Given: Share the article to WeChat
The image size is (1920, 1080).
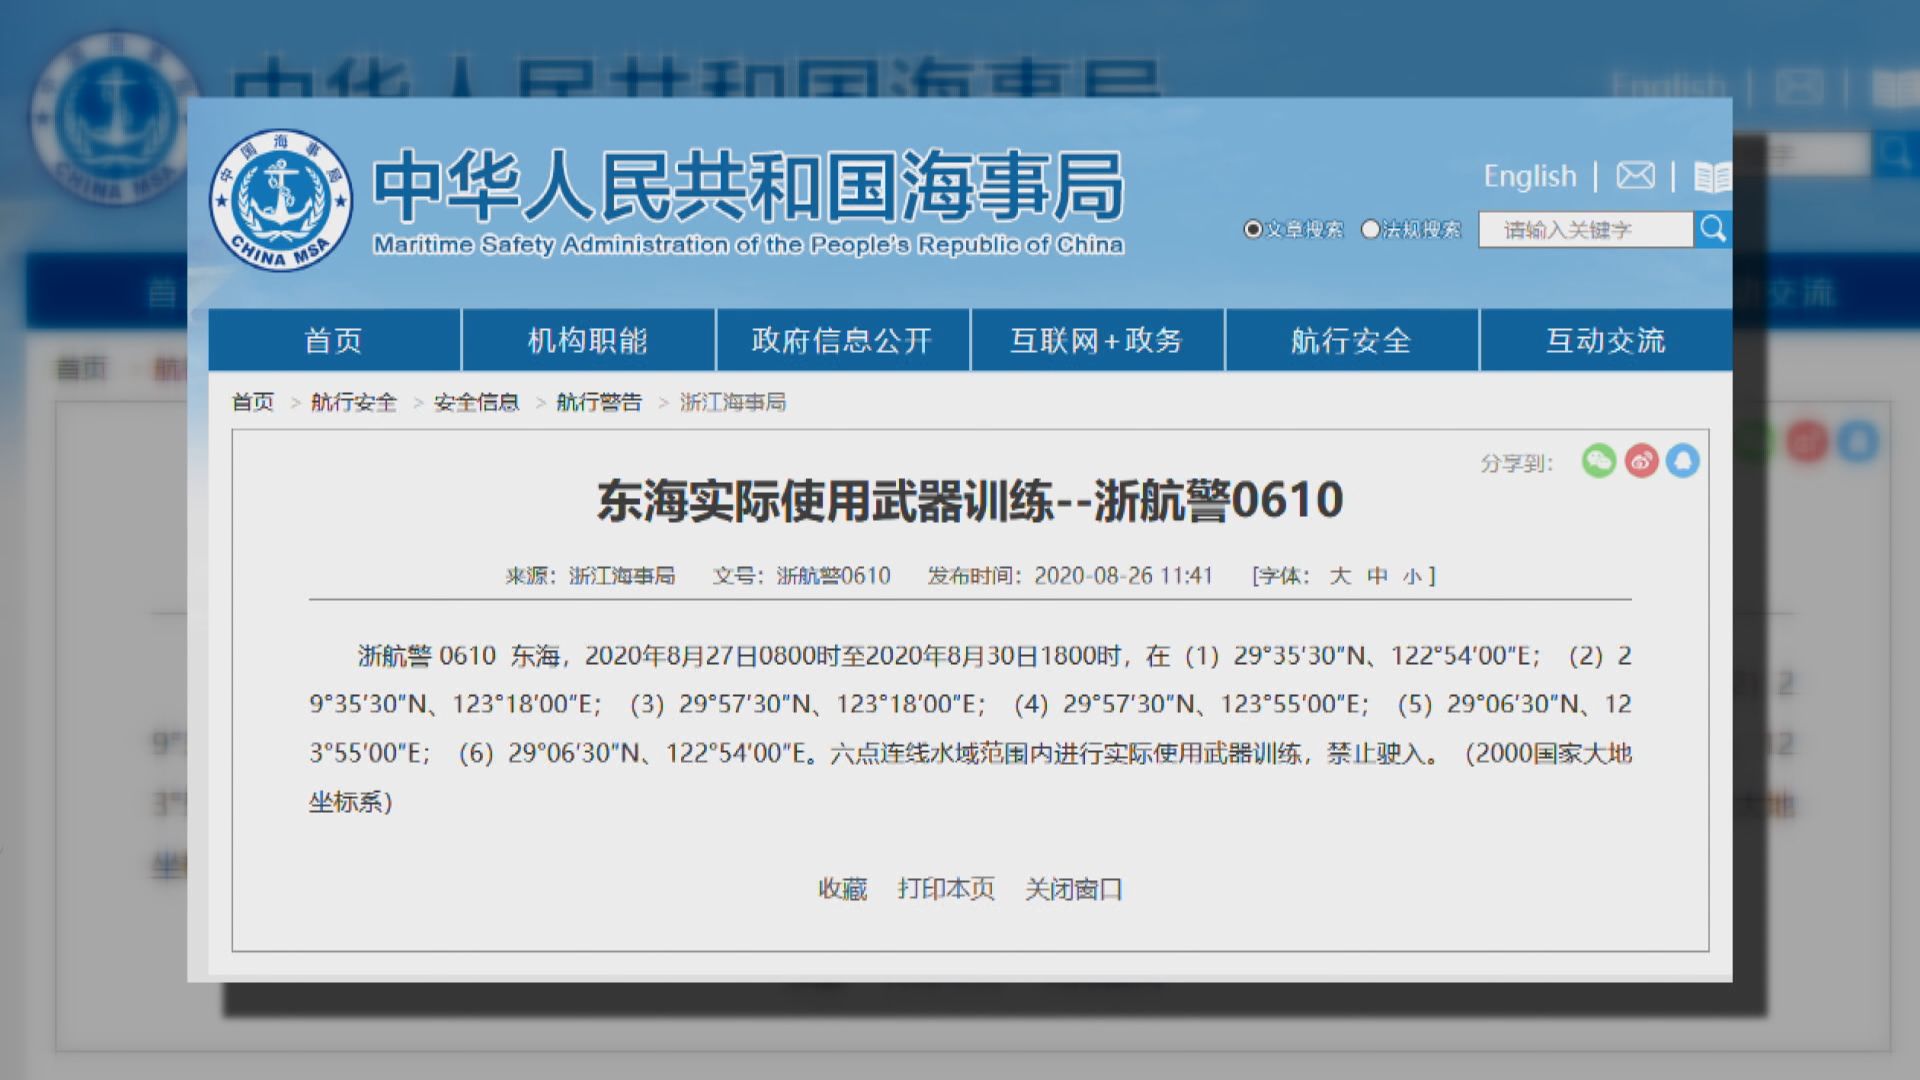Looking at the screenshot, I should click(1600, 462).
